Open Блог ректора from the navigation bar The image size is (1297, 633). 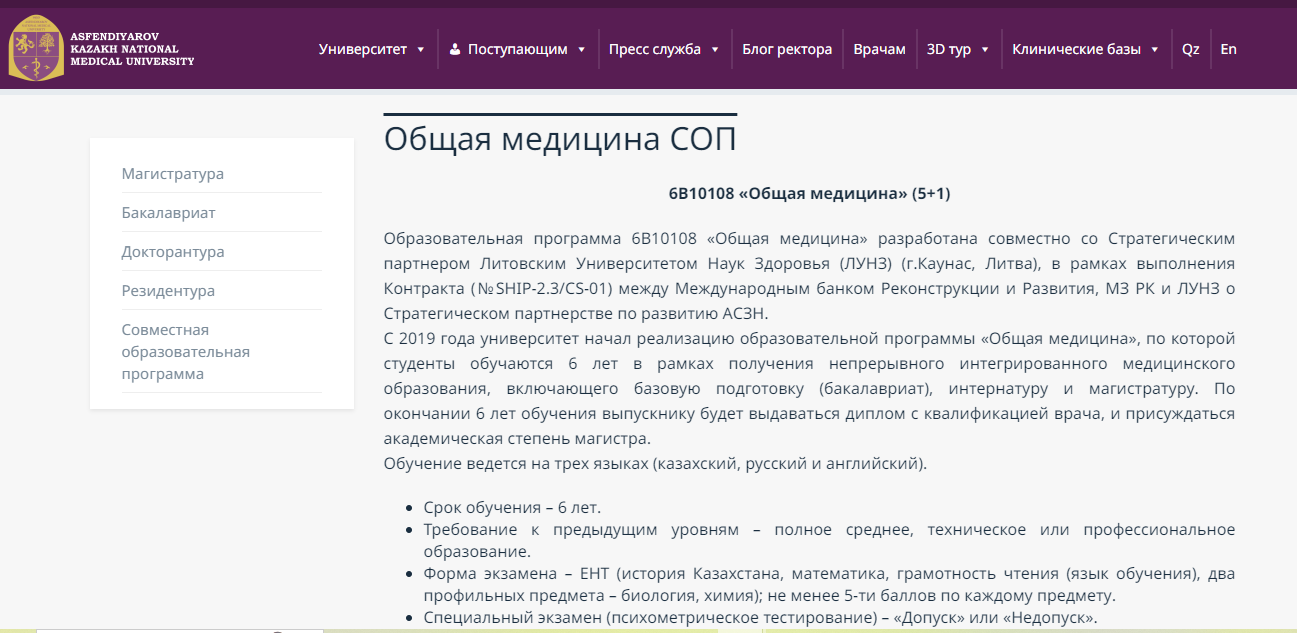pyautogui.click(x=786, y=47)
